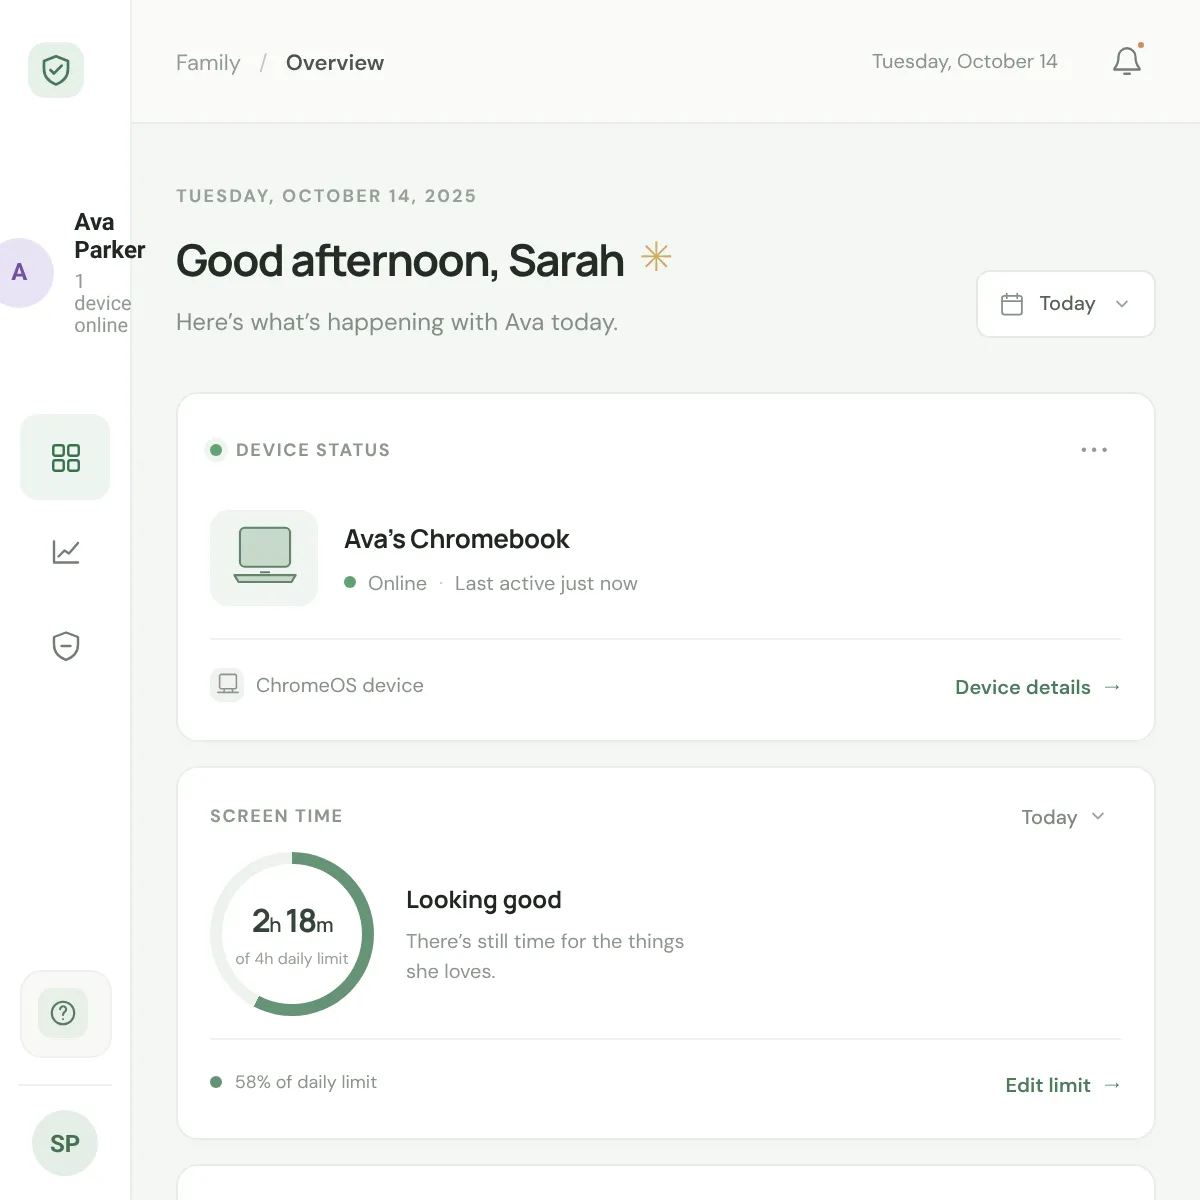Screen dimensions: 1200x1200
Task: Click chevron in top Today date picker
Action: tap(1122, 304)
